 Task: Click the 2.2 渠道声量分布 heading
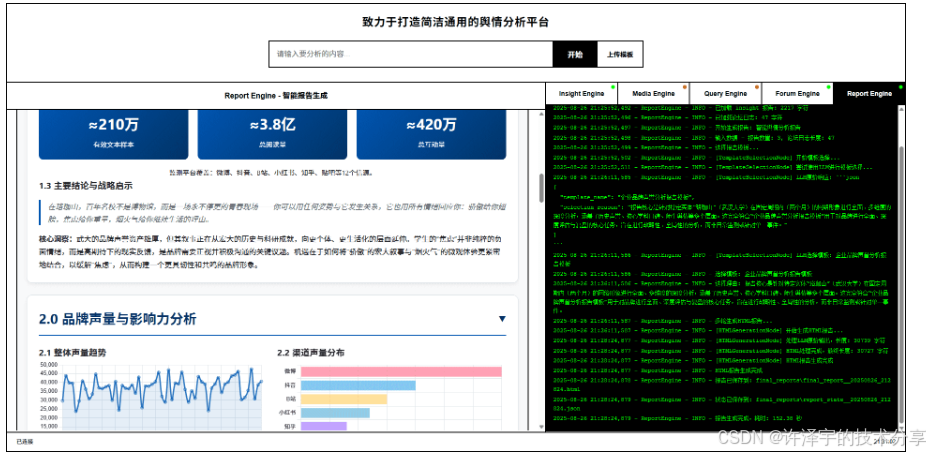point(311,353)
